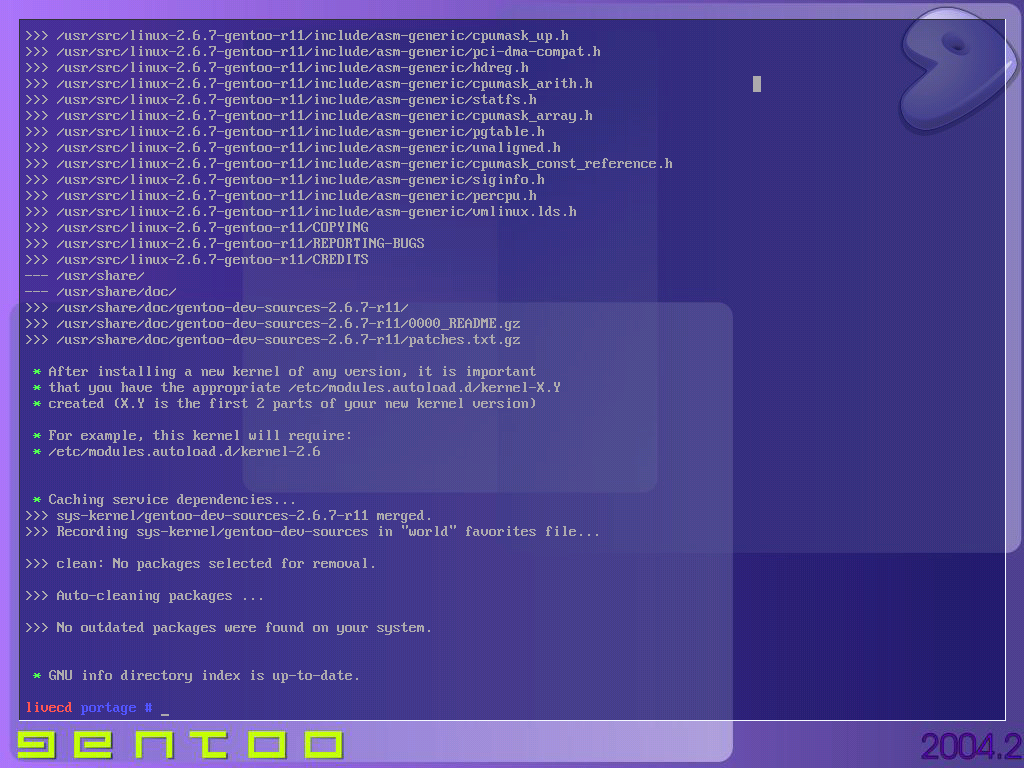This screenshot has width=1024, height=768.
Task: Click the line ending in 'unaligned.h'
Action: 293,148
